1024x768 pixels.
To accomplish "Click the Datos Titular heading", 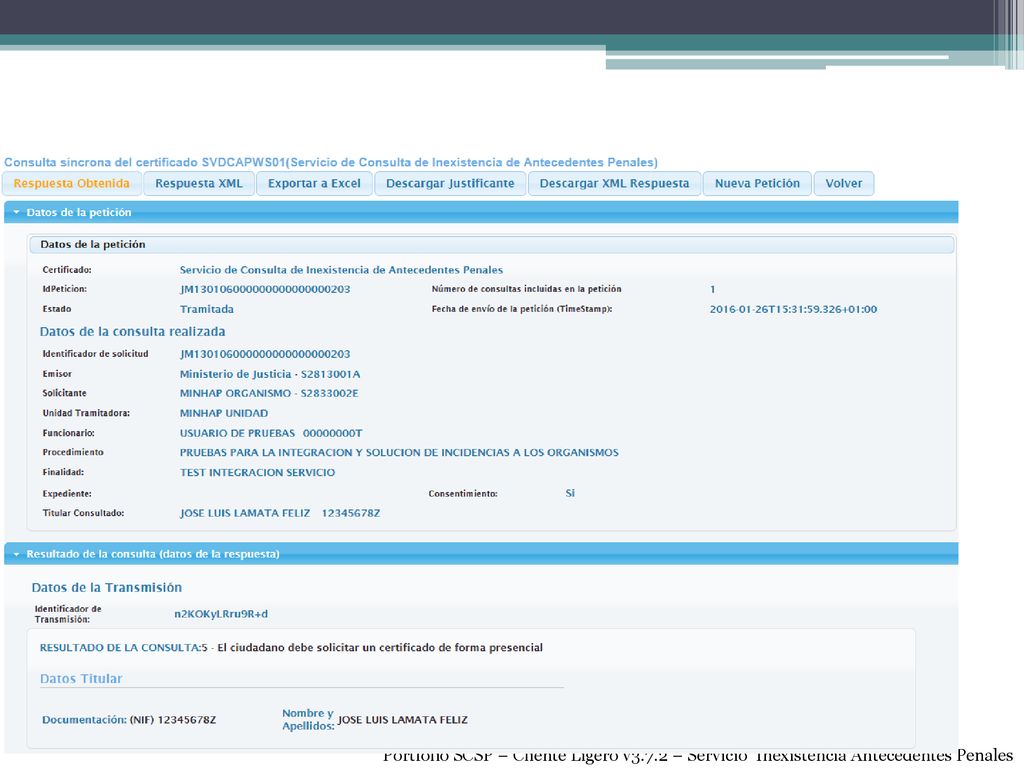I will click(x=81, y=679).
